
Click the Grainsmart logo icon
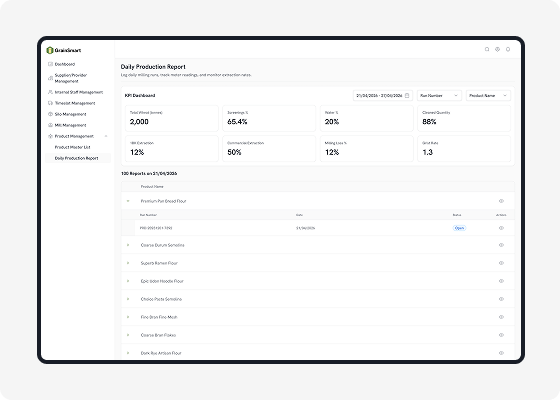click(x=50, y=50)
